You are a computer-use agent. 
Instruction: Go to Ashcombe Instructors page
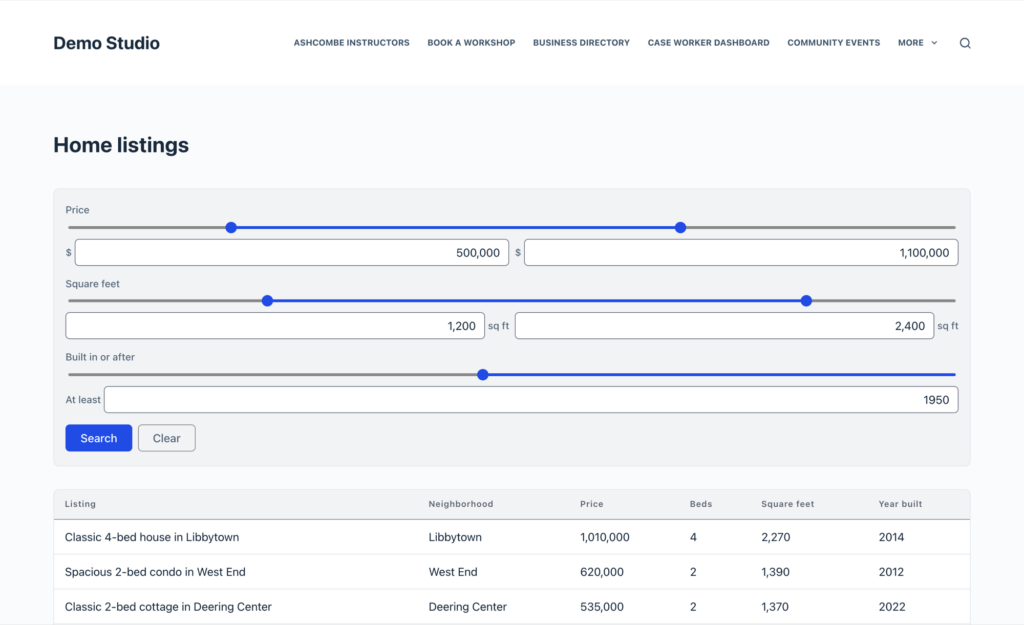click(351, 42)
